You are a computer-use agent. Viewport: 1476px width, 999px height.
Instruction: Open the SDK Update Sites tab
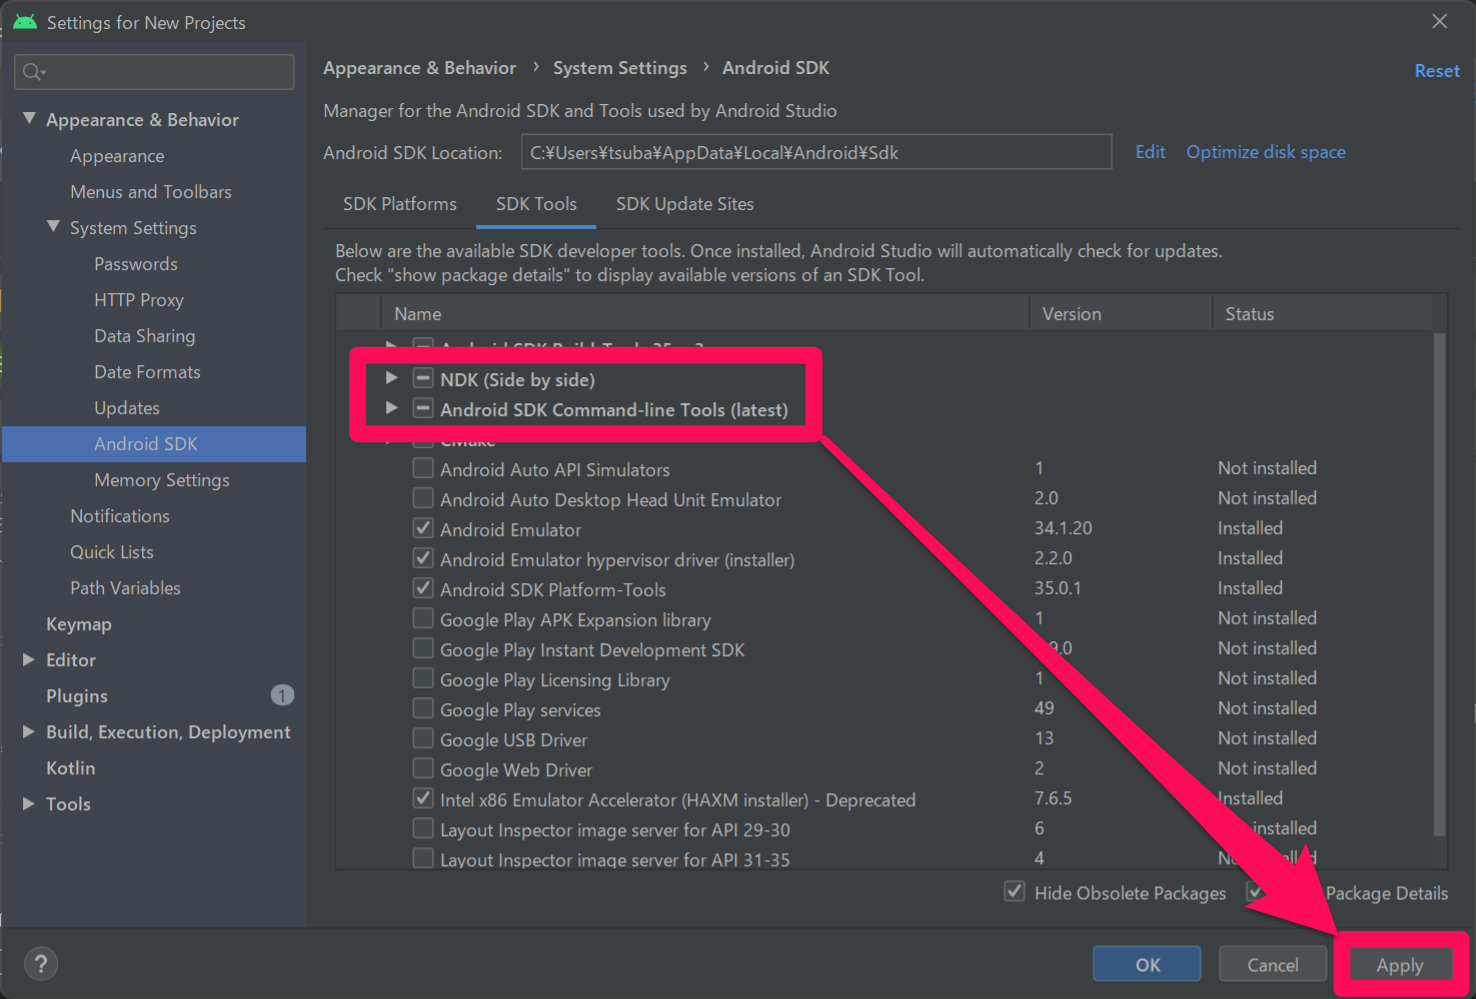[x=685, y=204]
